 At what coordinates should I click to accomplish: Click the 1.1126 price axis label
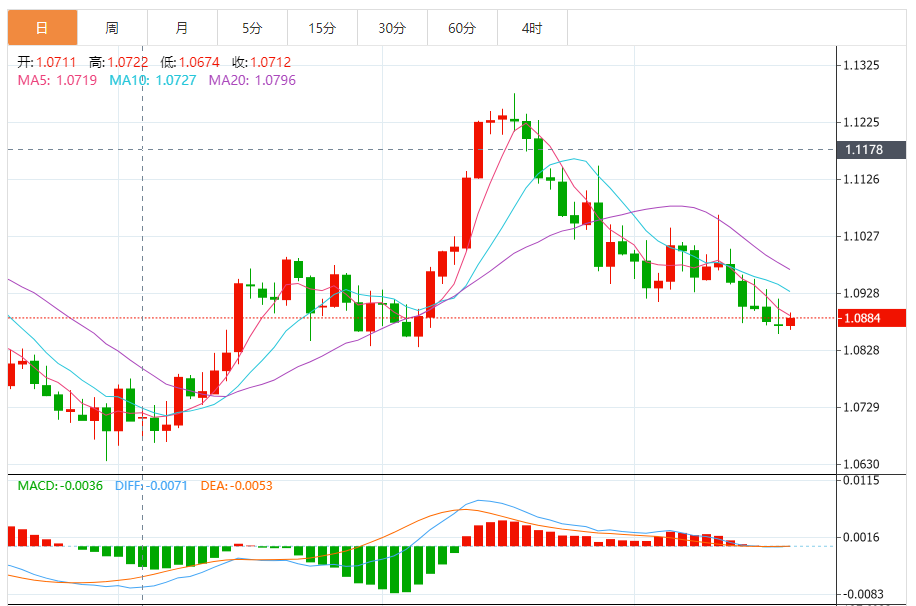click(x=861, y=179)
